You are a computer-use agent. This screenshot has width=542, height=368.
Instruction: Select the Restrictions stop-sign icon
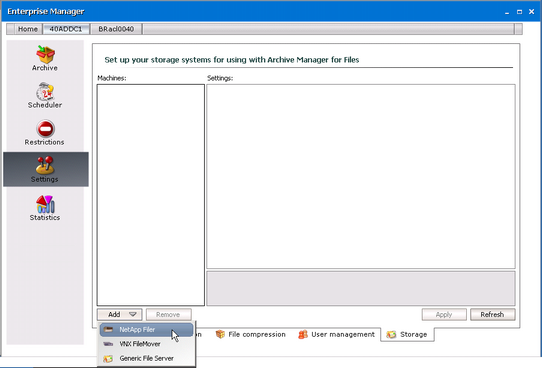45,129
